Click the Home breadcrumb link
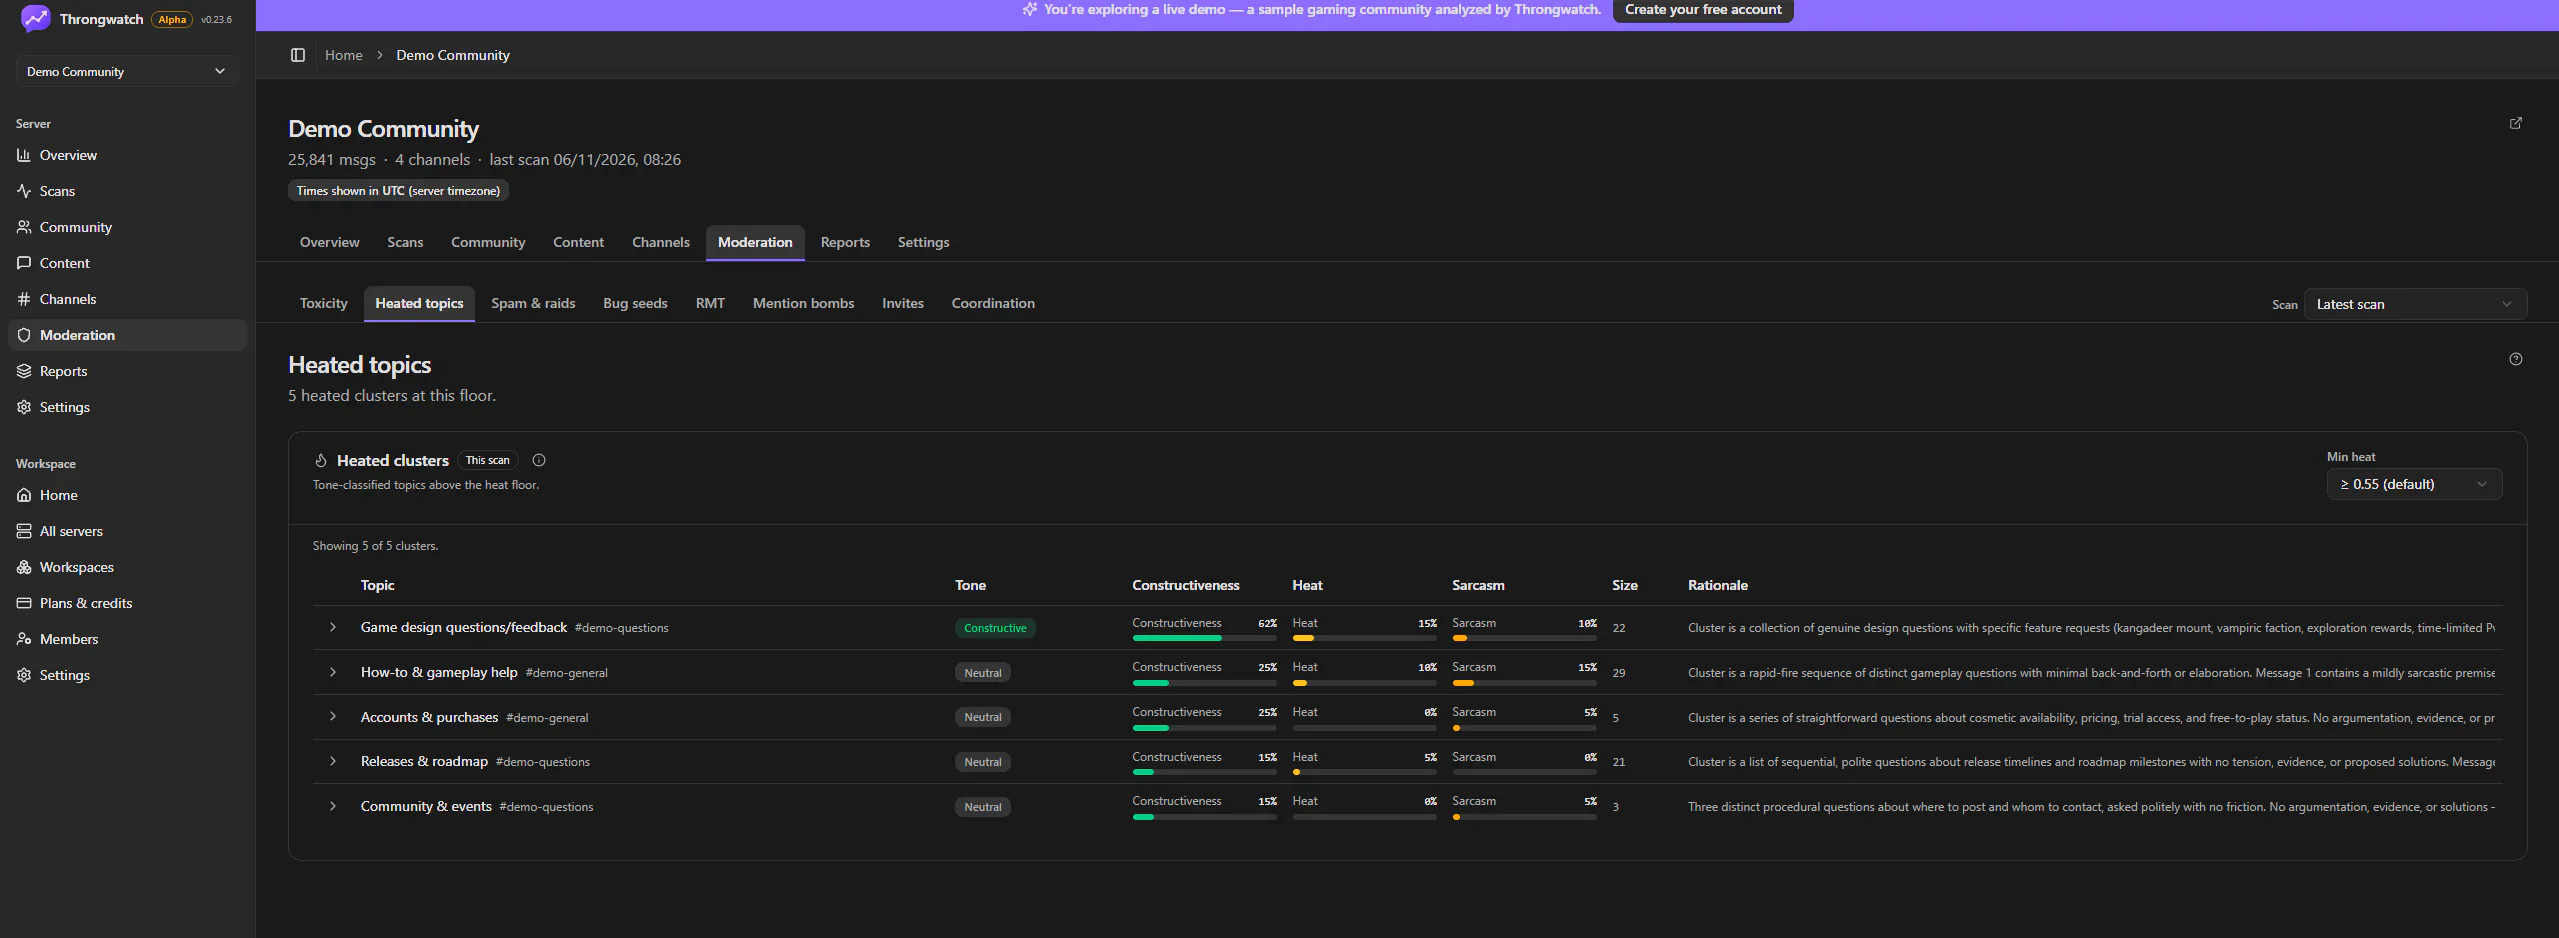The width and height of the screenshot is (2559, 938). [344, 55]
